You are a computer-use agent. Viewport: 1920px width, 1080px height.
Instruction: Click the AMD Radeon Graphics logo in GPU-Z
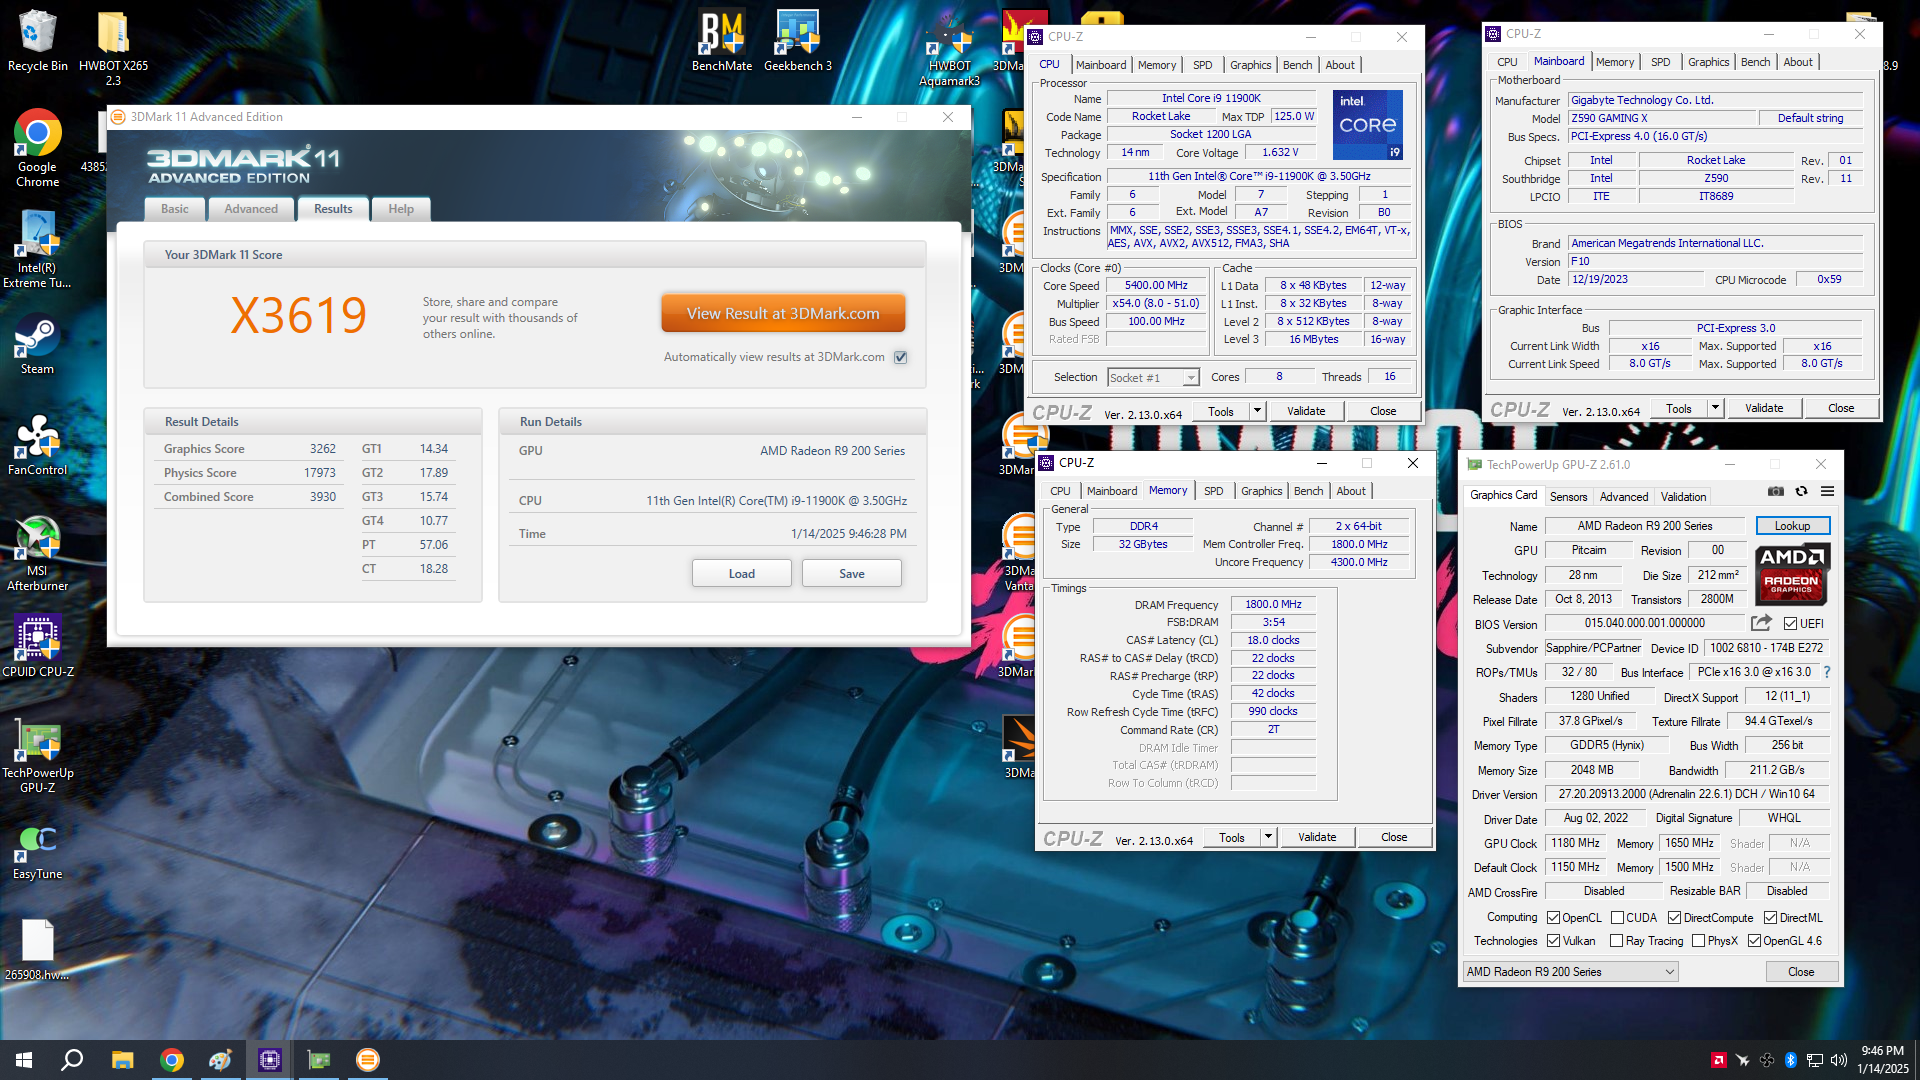(x=1791, y=574)
